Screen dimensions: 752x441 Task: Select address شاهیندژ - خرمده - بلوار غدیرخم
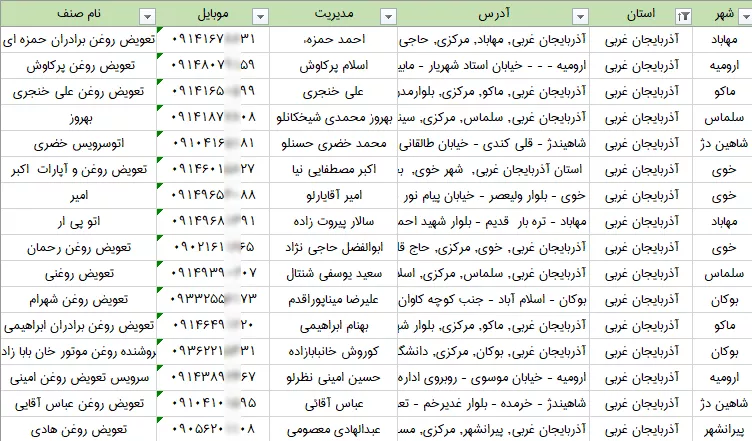click(x=494, y=403)
